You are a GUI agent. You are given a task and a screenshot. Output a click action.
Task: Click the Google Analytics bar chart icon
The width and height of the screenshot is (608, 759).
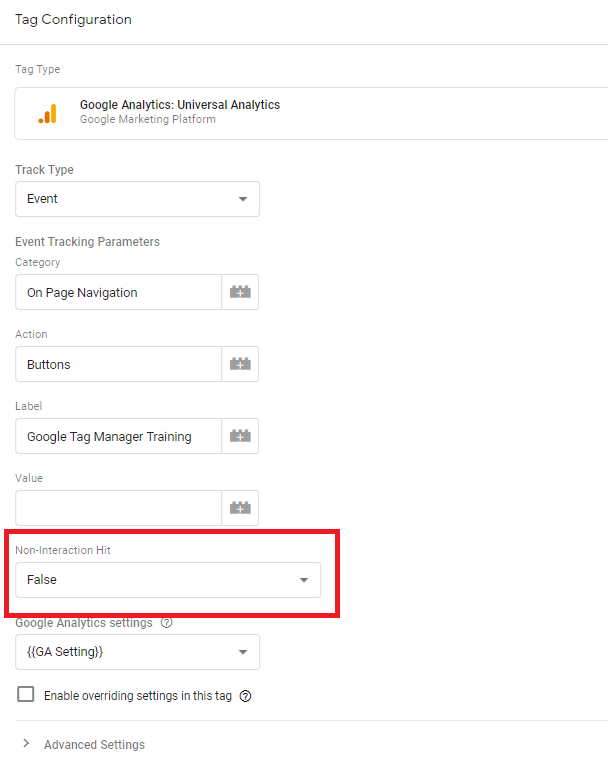47,114
